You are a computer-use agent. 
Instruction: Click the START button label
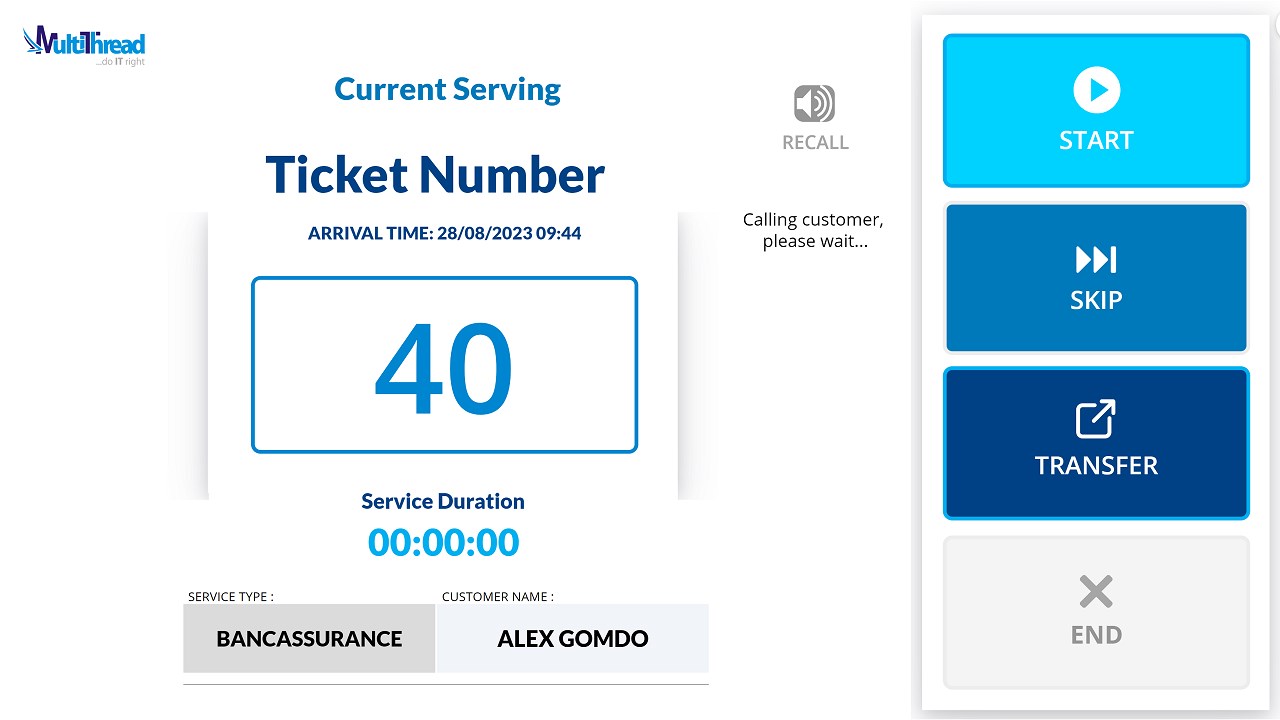pyautogui.click(x=1096, y=141)
